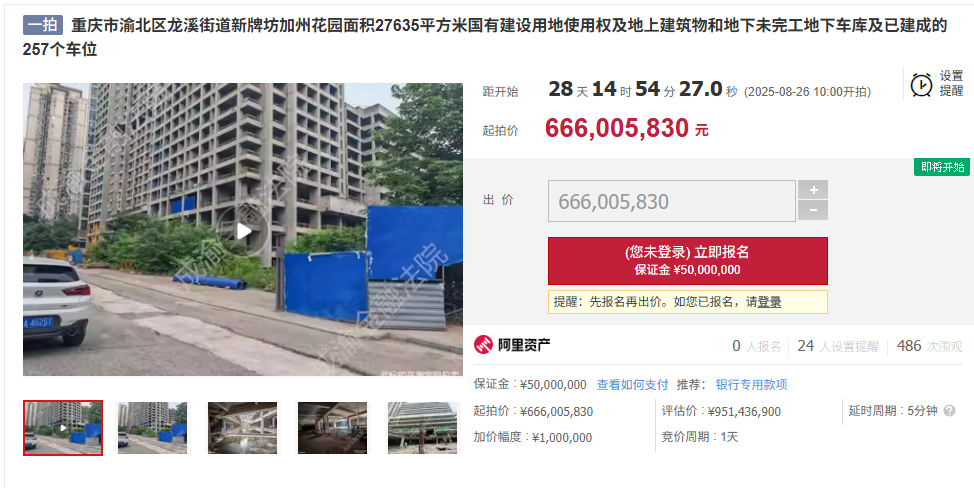The image size is (974, 488).
Task: Click the red 立即报名 registration button
Action: point(688,261)
